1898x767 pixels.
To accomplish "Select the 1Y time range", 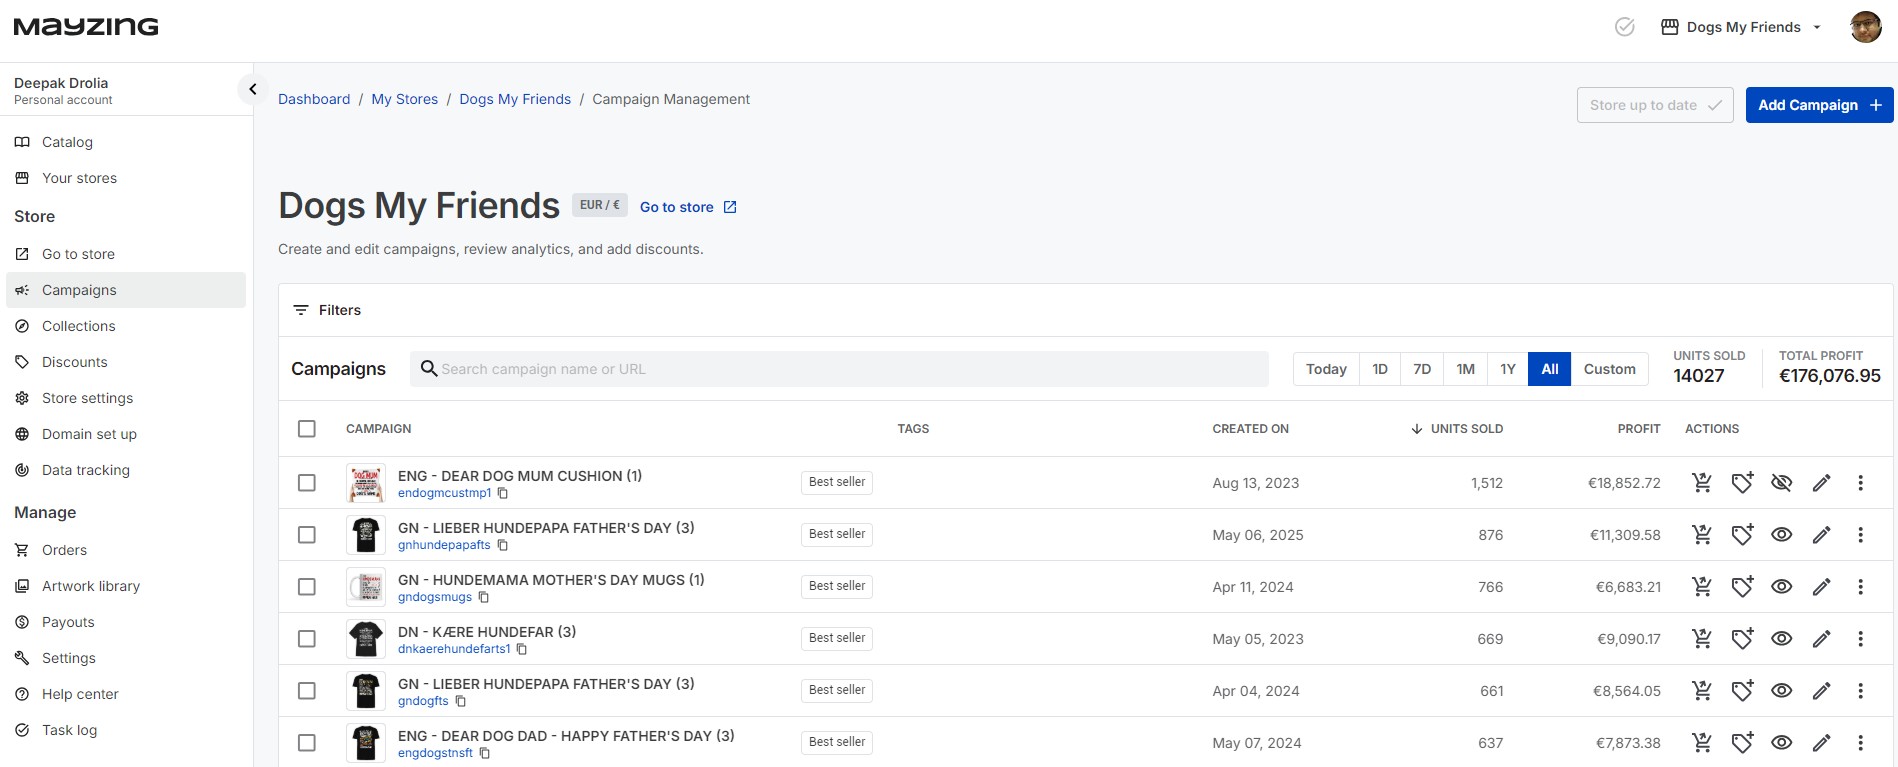I will (1508, 369).
